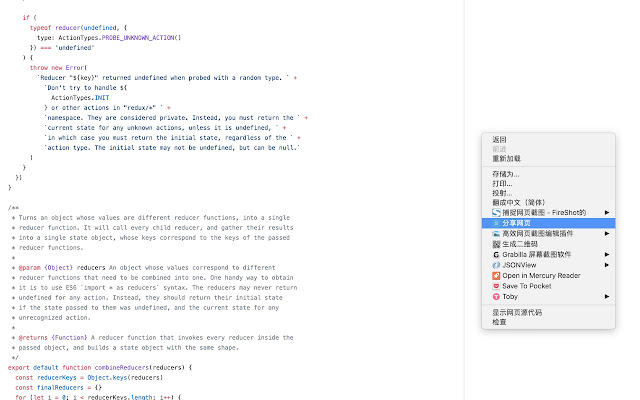The height and width of the screenshot is (400, 640).
Task: Click the 'Don't try to handle ${' line
Action: (86, 88)
